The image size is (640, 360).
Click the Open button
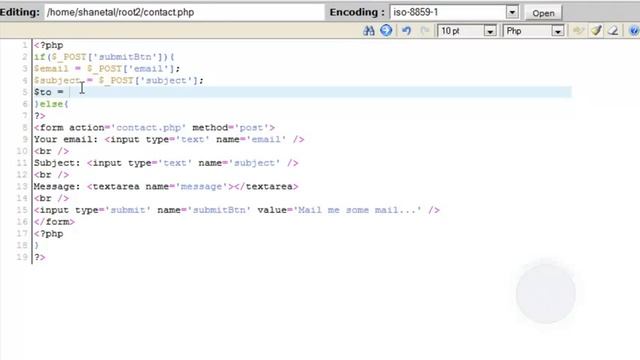pos(543,13)
